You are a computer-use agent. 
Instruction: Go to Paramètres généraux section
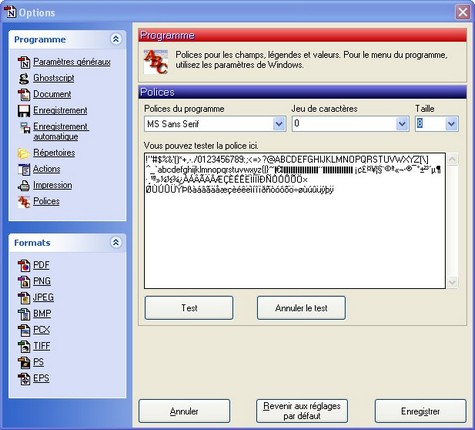pos(72,62)
